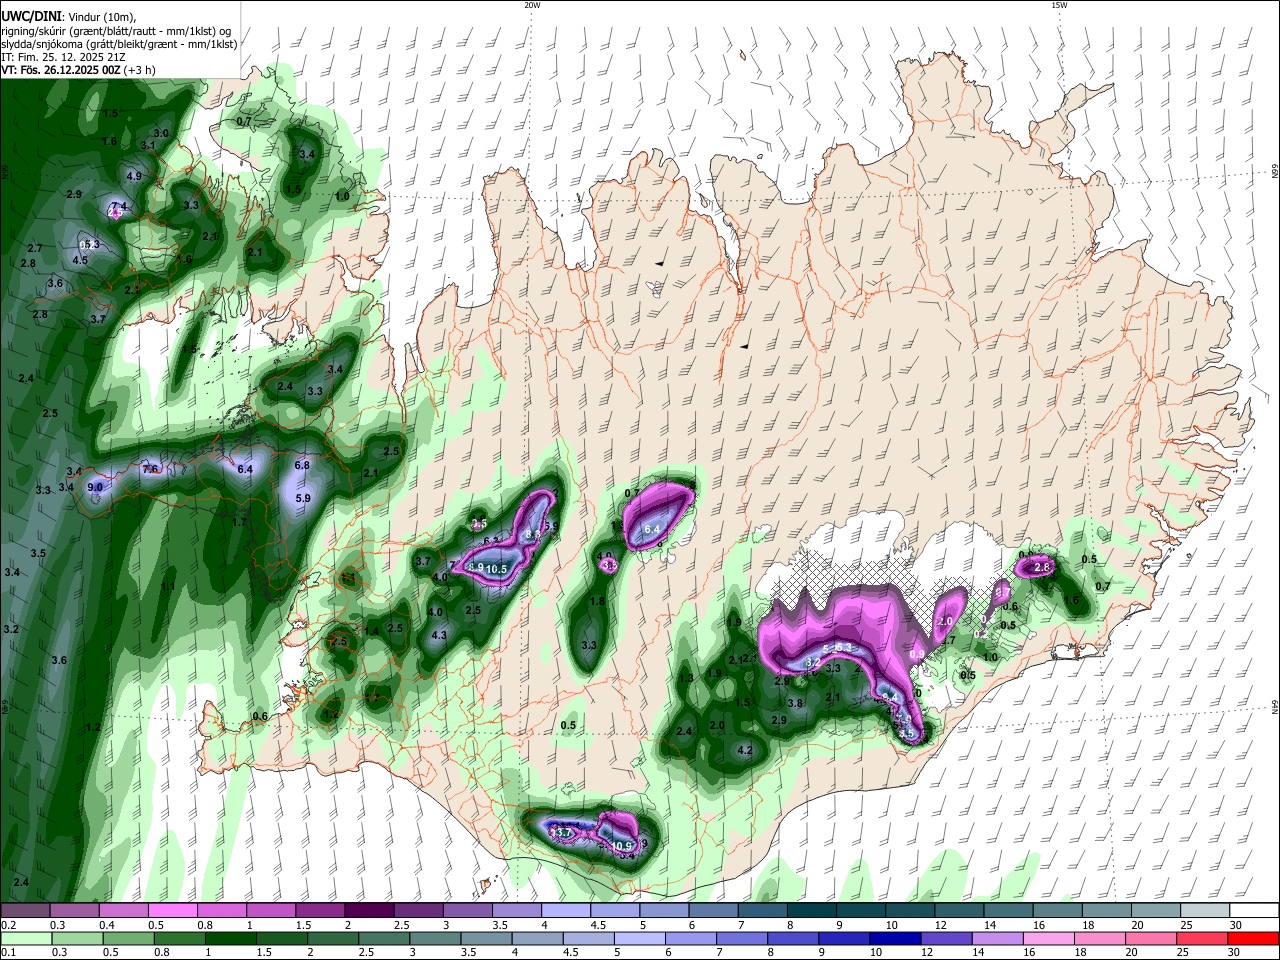This screenshot has width=1280, height=960.
Task: Click the 1.7 precipitation value on the map
Action: [x=239, y=522]
